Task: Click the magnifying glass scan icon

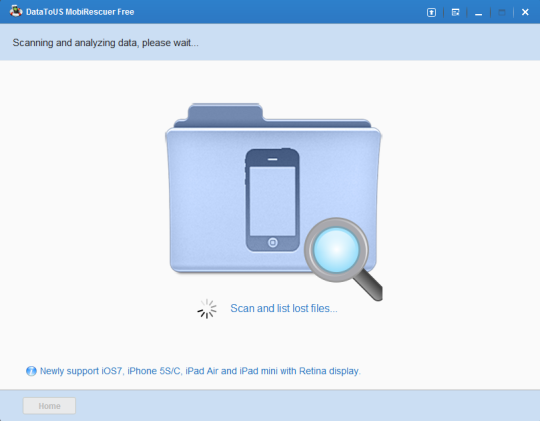Action: [x=343, y=259]
